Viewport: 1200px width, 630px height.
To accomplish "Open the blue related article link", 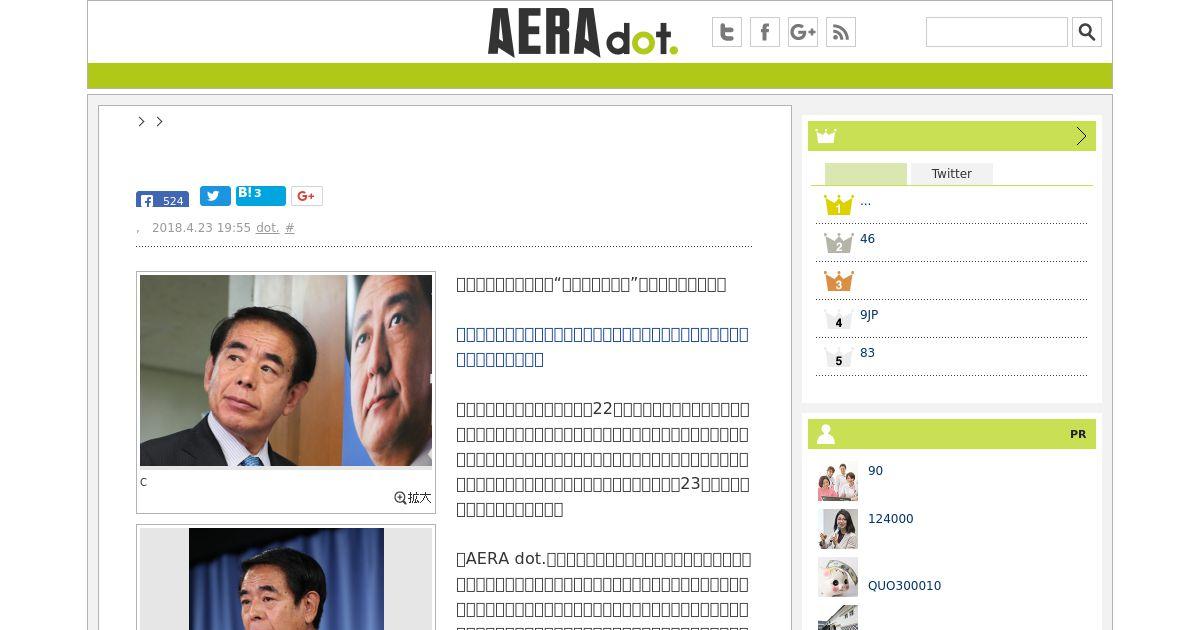I will click(602, 347).
